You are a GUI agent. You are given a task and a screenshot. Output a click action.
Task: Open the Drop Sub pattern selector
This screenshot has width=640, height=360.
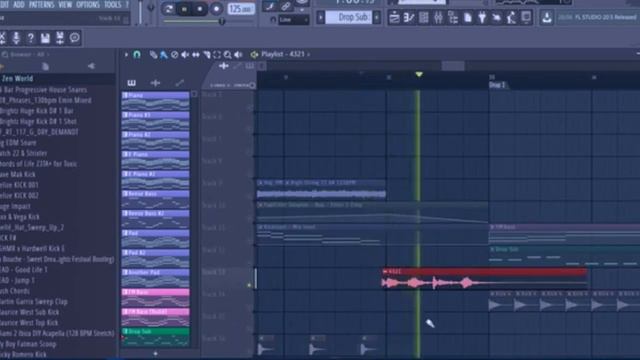[349, 18]
